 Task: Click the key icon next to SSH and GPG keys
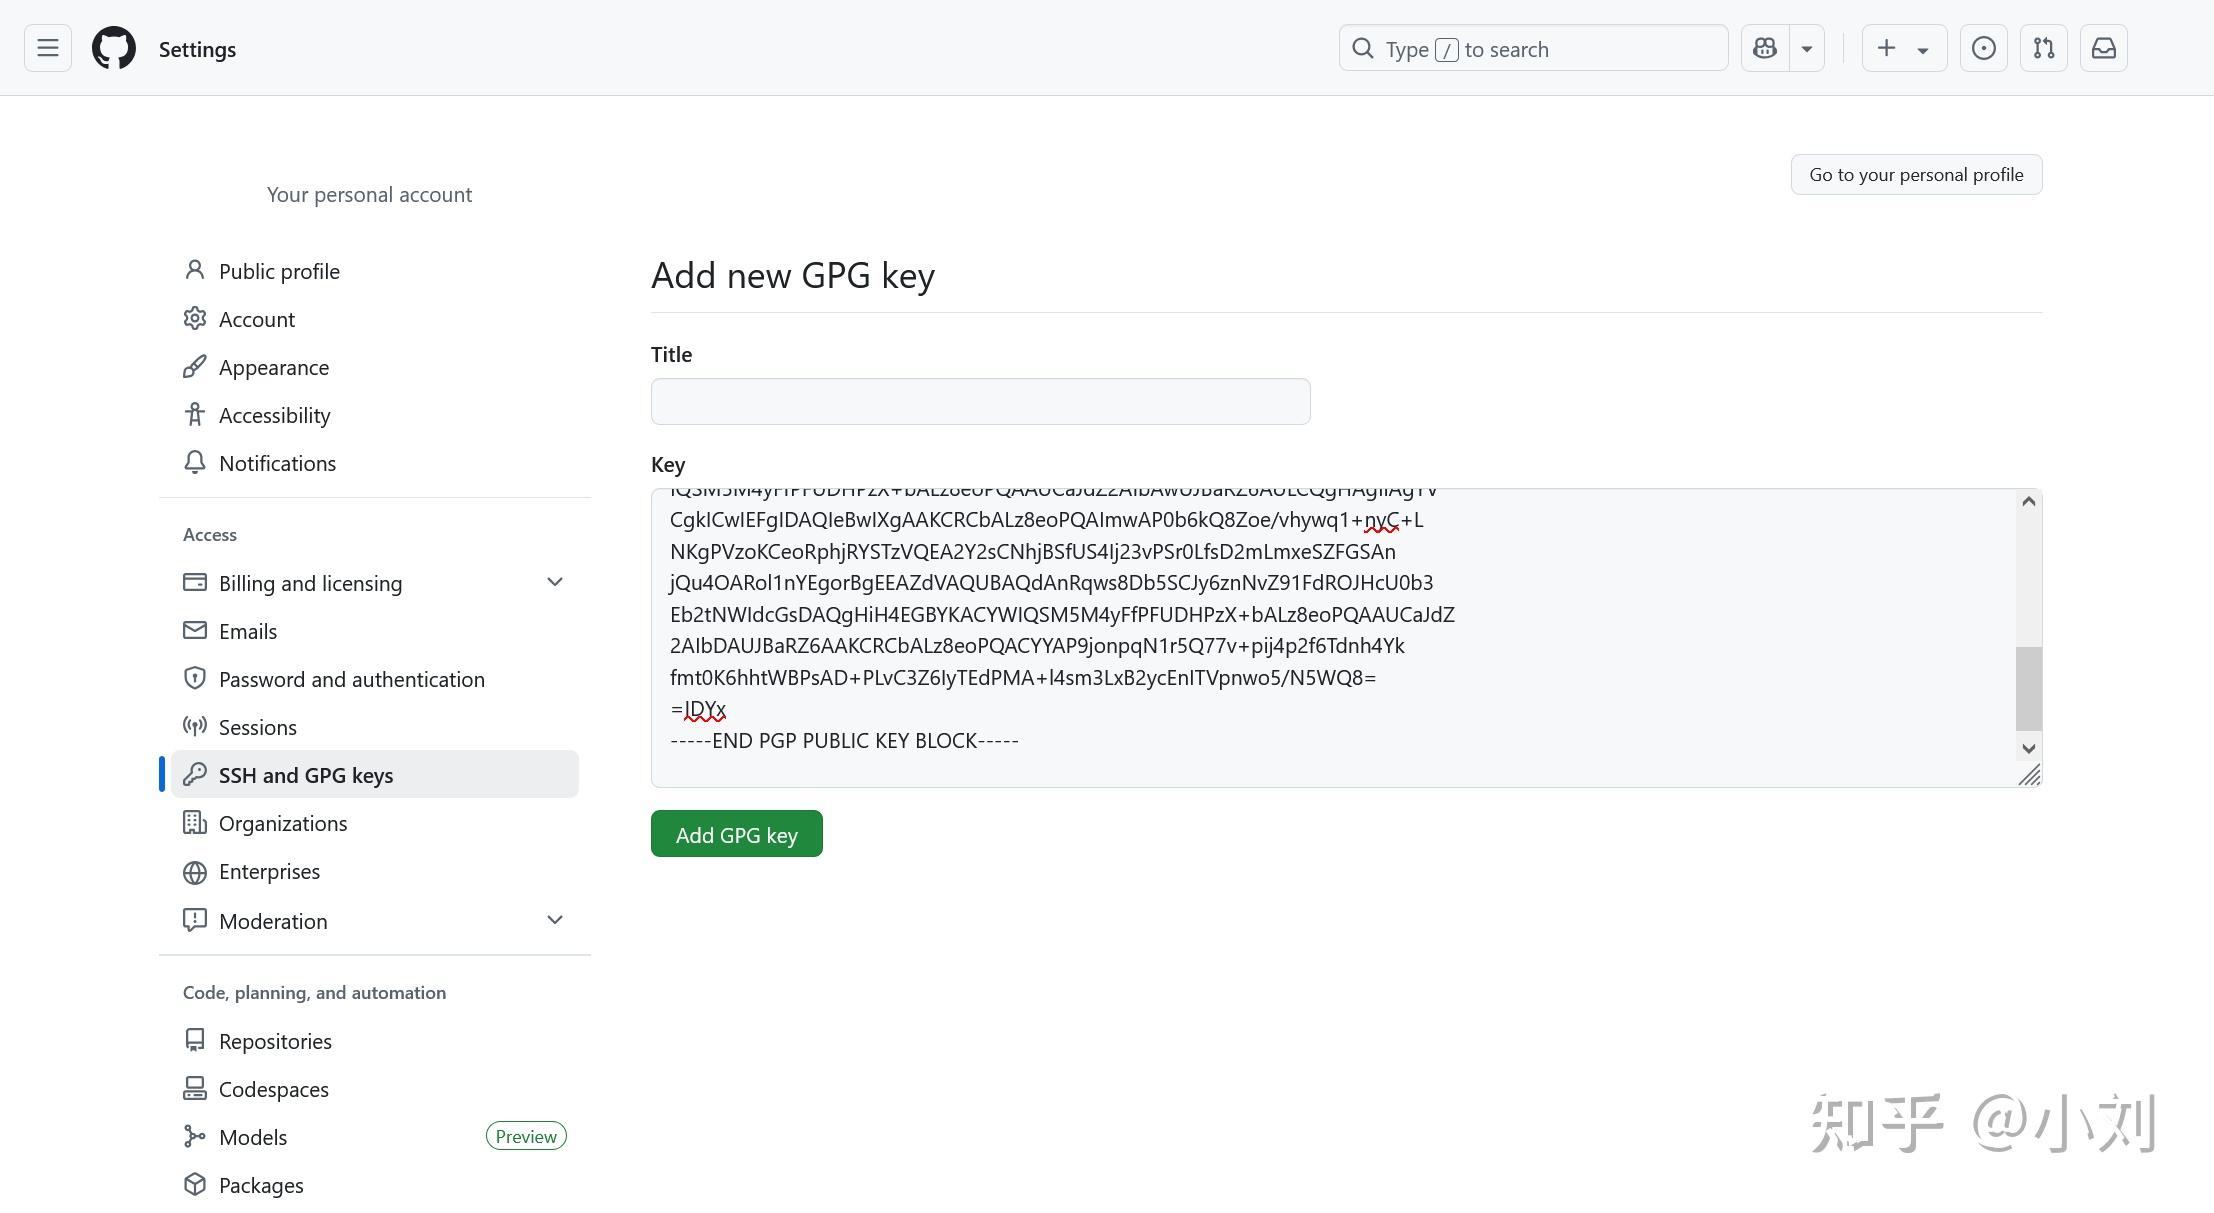(194, 774)
